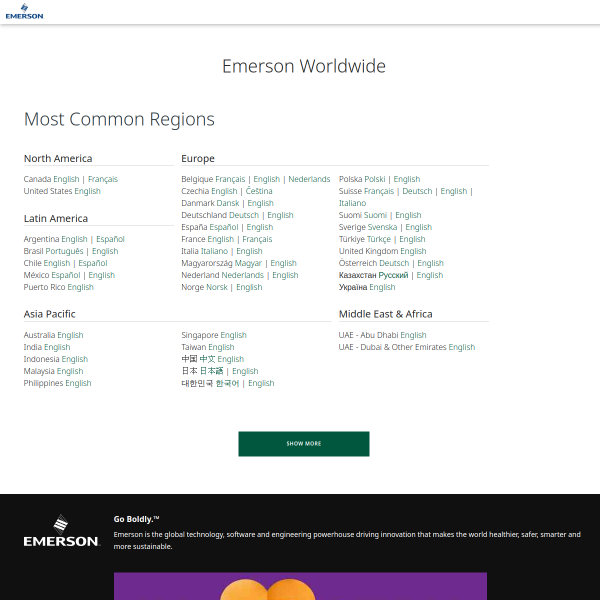
Task: Select Taiwan English link
Action: click(x=221, y=347)
